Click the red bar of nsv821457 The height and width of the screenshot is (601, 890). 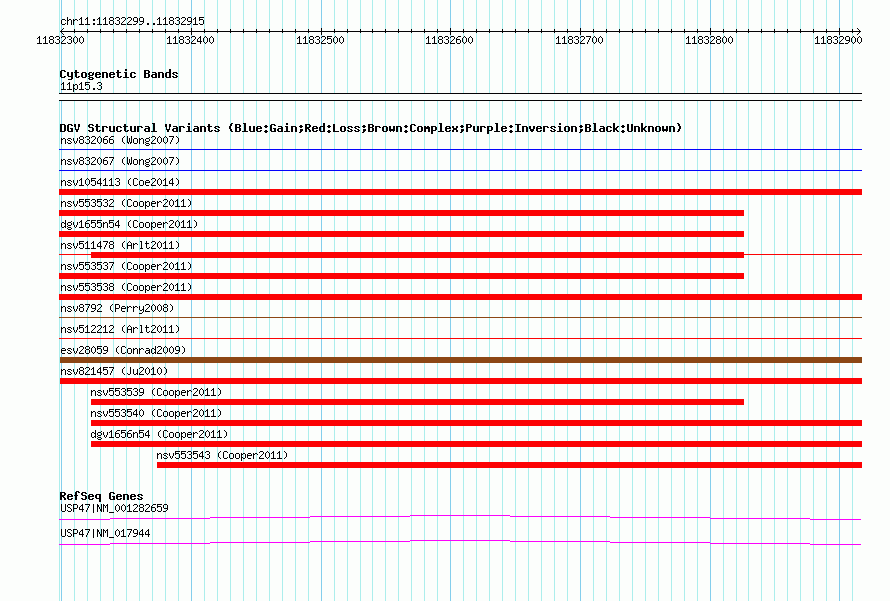pyautogui.click(x=460, y=381)
